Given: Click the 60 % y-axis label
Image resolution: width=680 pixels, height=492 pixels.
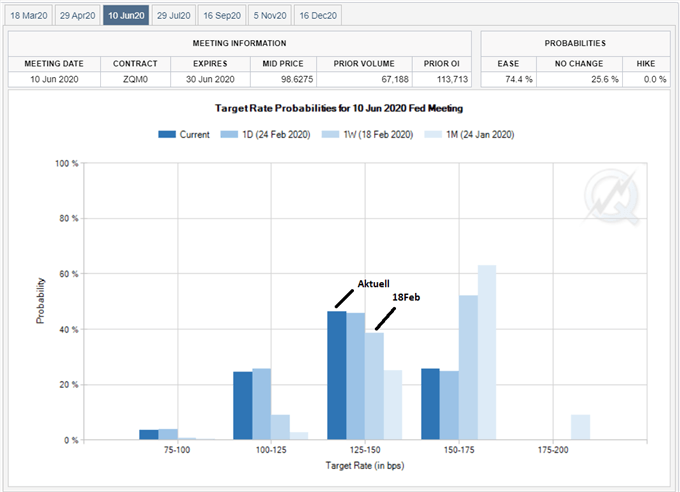Looking at the screenshot, I should click(x=69, y=274).
